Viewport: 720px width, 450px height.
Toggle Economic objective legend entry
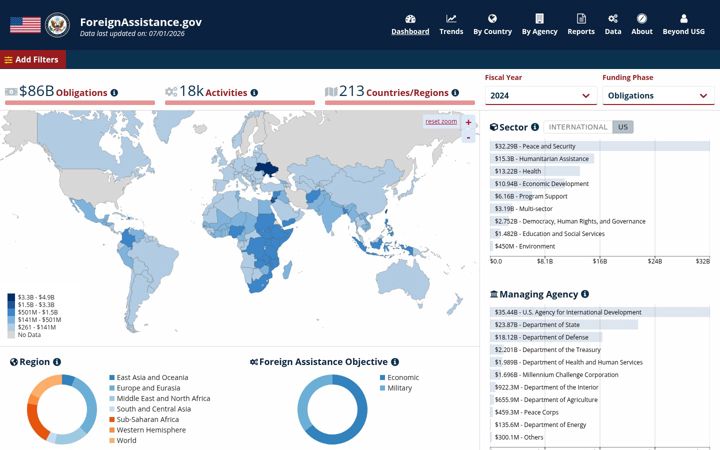399,377
